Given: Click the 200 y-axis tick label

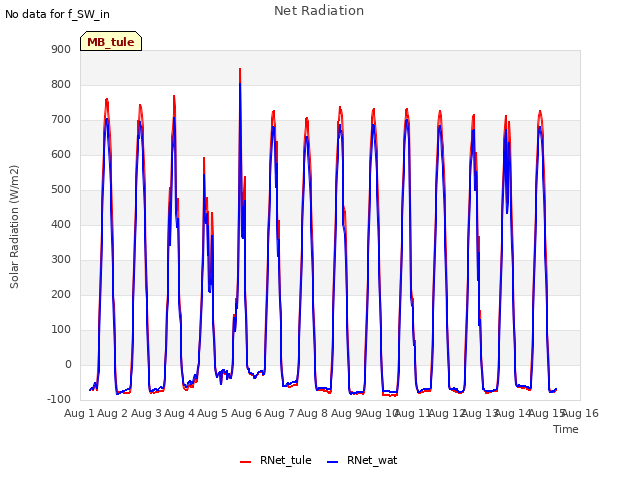Looking at the screenshot, I should tap(61, 295).
